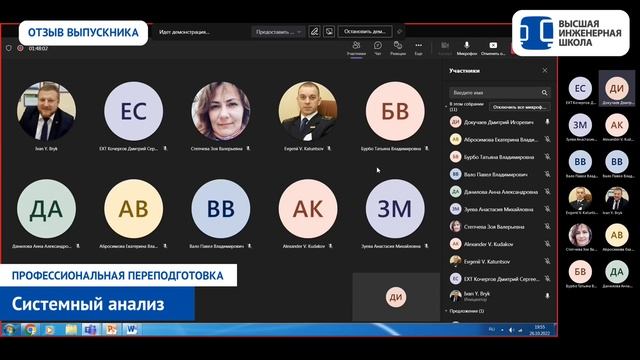Screen dimensions: 640x360
Task: Toggle muted mic for Данилова Анна Александровна
Action: pos(547,191)
